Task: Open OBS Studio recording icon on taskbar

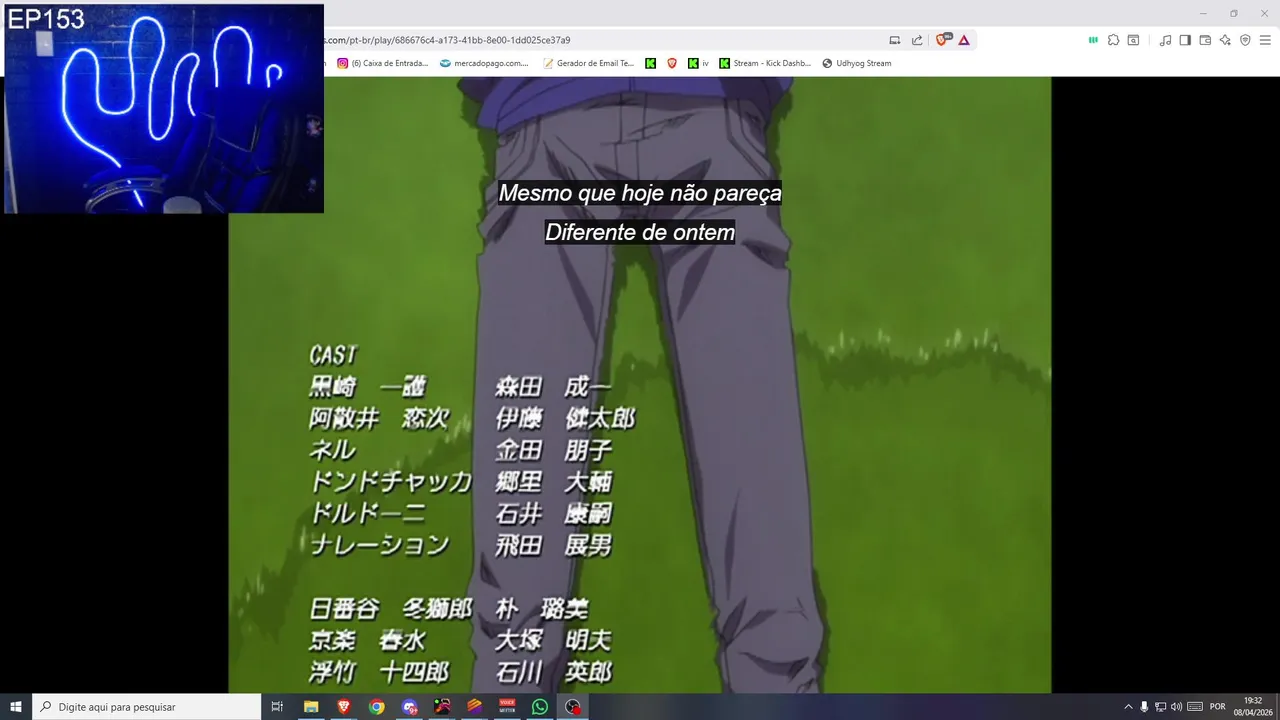Action: click(573, 707)
